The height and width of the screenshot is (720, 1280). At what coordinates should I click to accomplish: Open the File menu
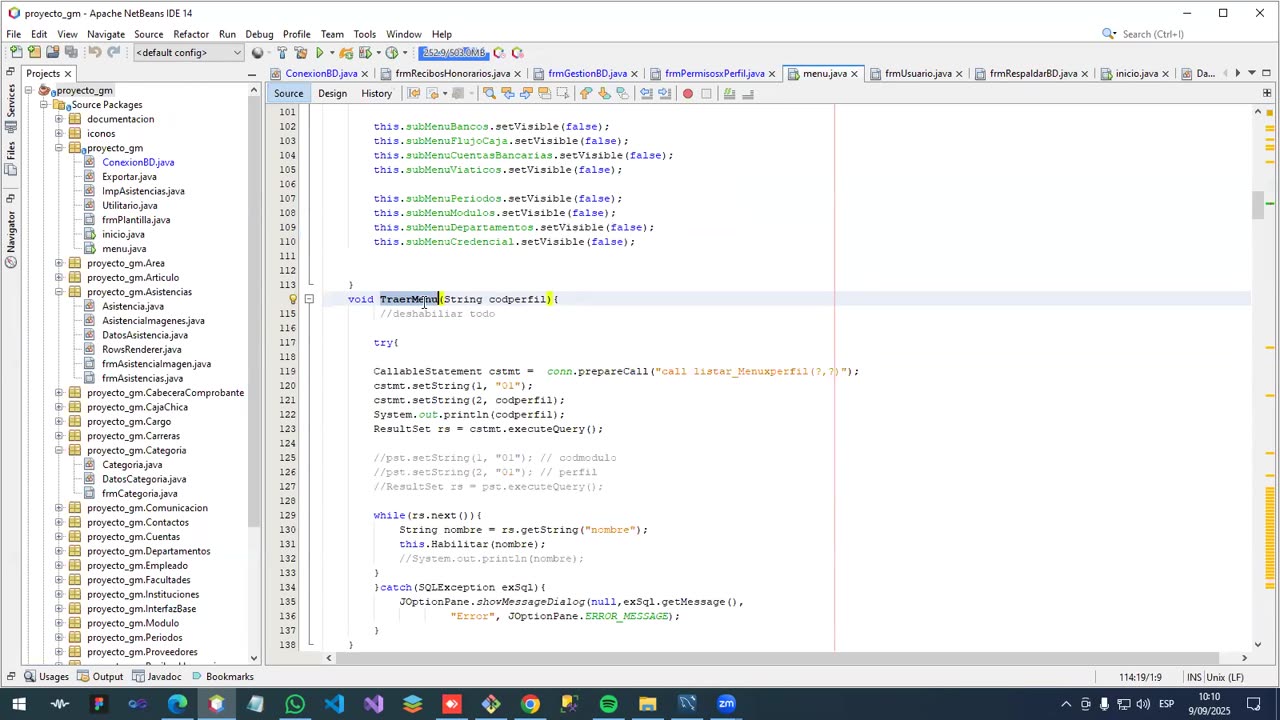click(x=14, y=34)
